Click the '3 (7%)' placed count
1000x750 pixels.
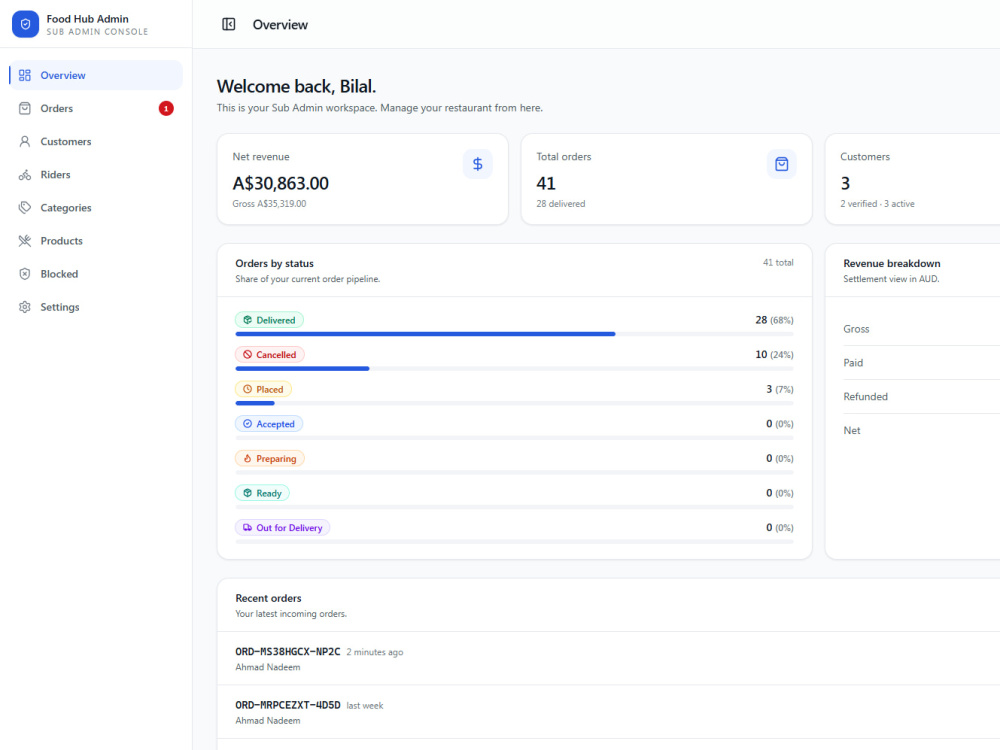click(x=779, y=389)
